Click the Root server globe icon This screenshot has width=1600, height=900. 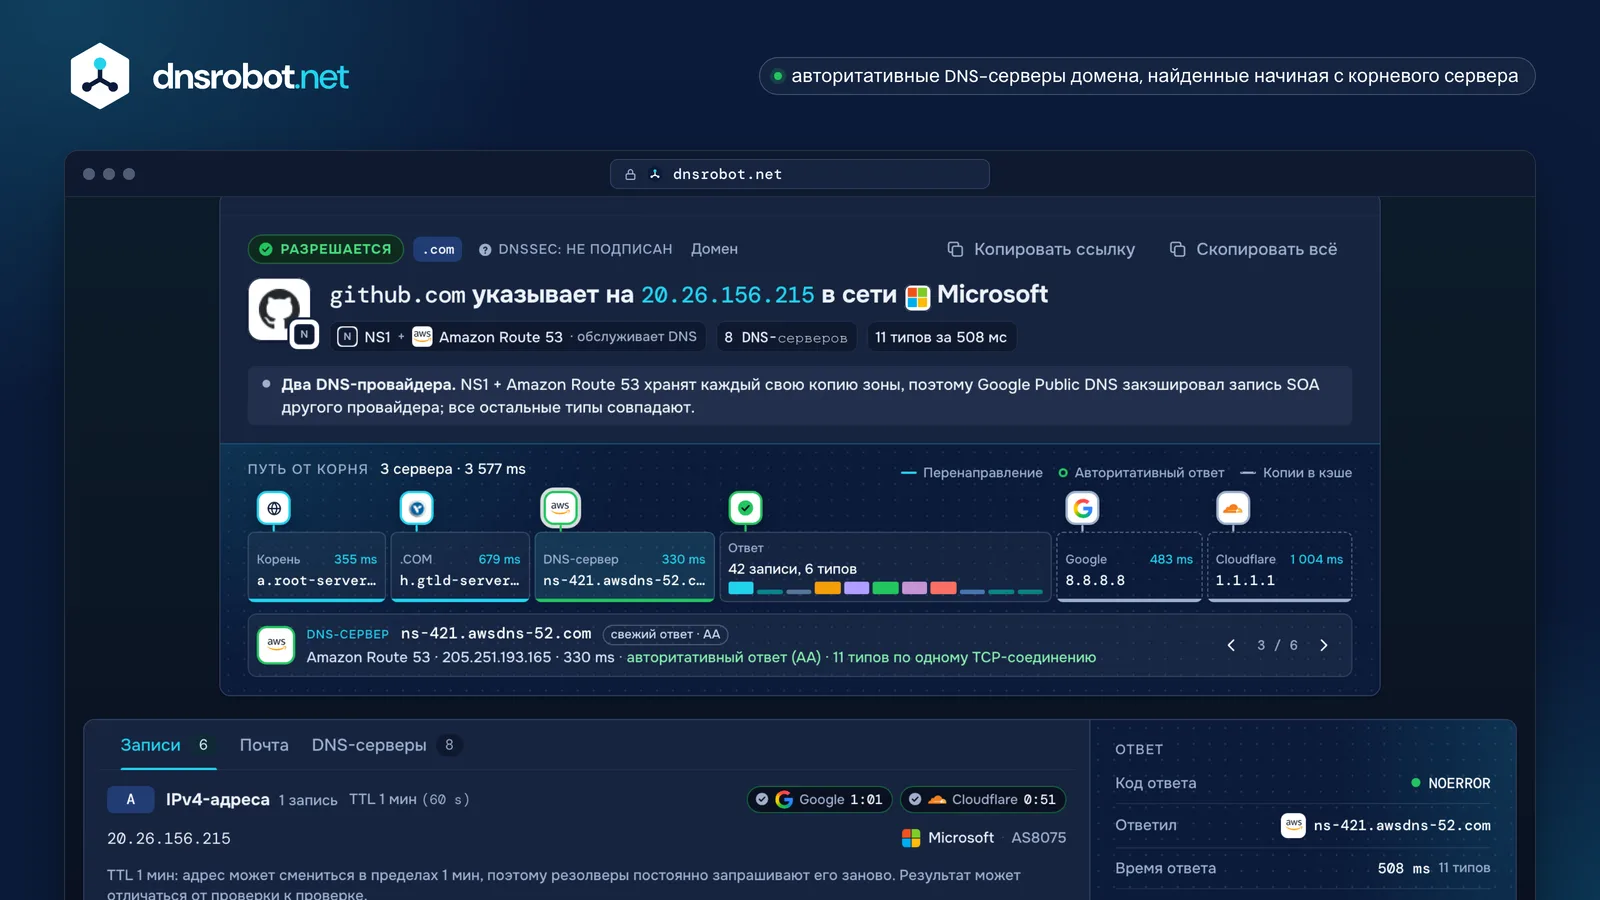[274, 508]
